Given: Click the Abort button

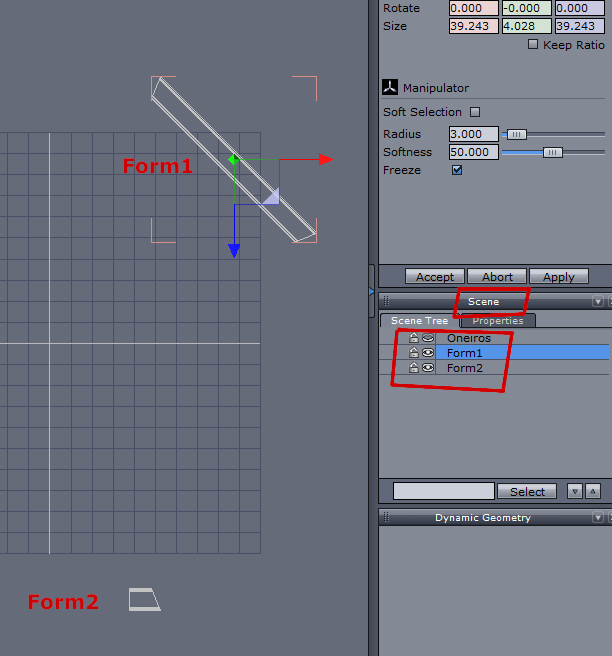Looking at the screenshot, I should tap(497, 277).
